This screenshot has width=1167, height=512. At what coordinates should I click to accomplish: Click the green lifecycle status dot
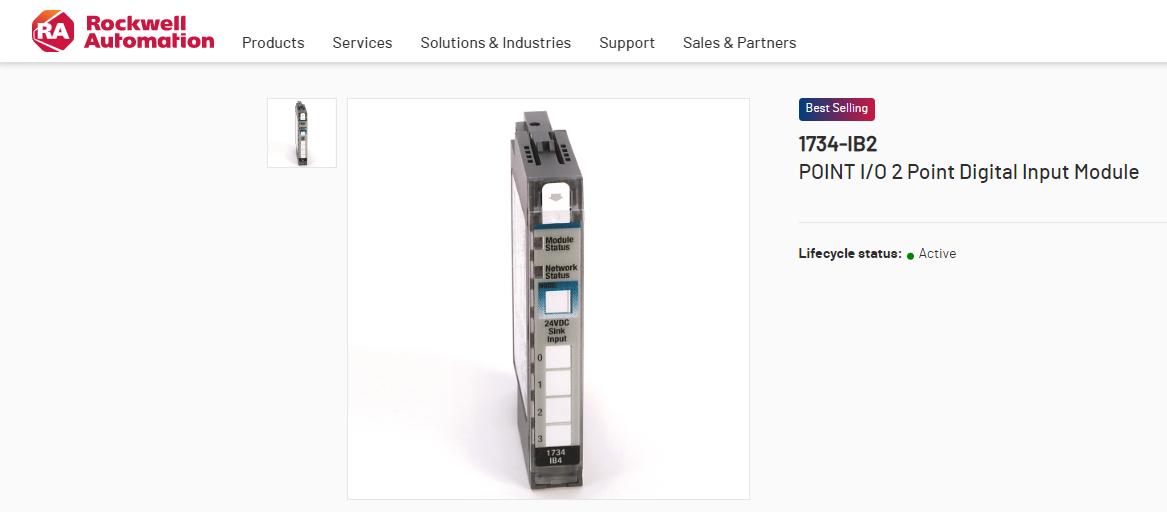point(910,256)
